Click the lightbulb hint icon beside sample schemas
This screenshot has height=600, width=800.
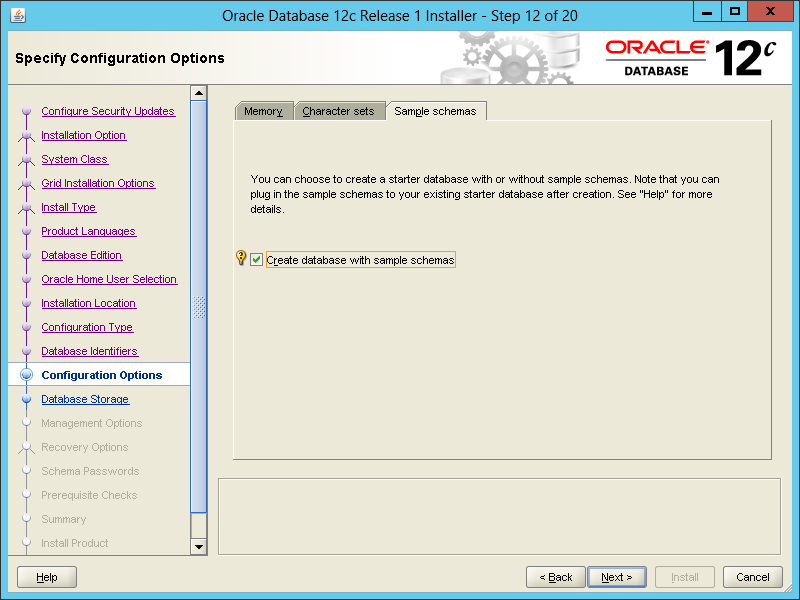click(241, 258)
